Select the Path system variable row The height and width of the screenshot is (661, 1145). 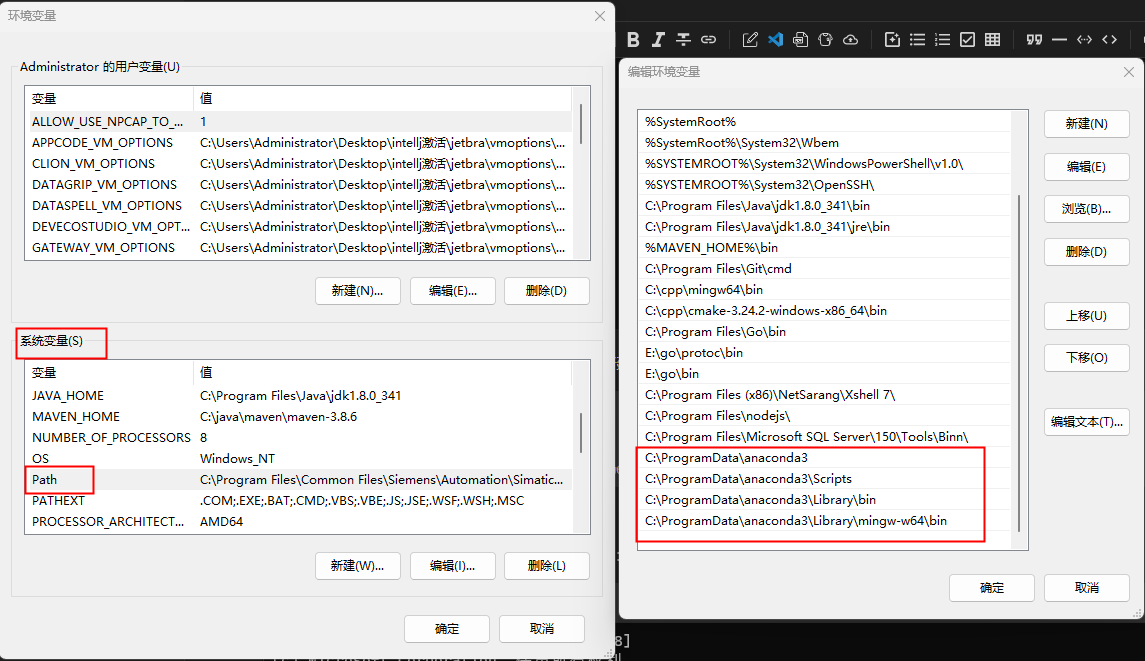pos(299,480)
